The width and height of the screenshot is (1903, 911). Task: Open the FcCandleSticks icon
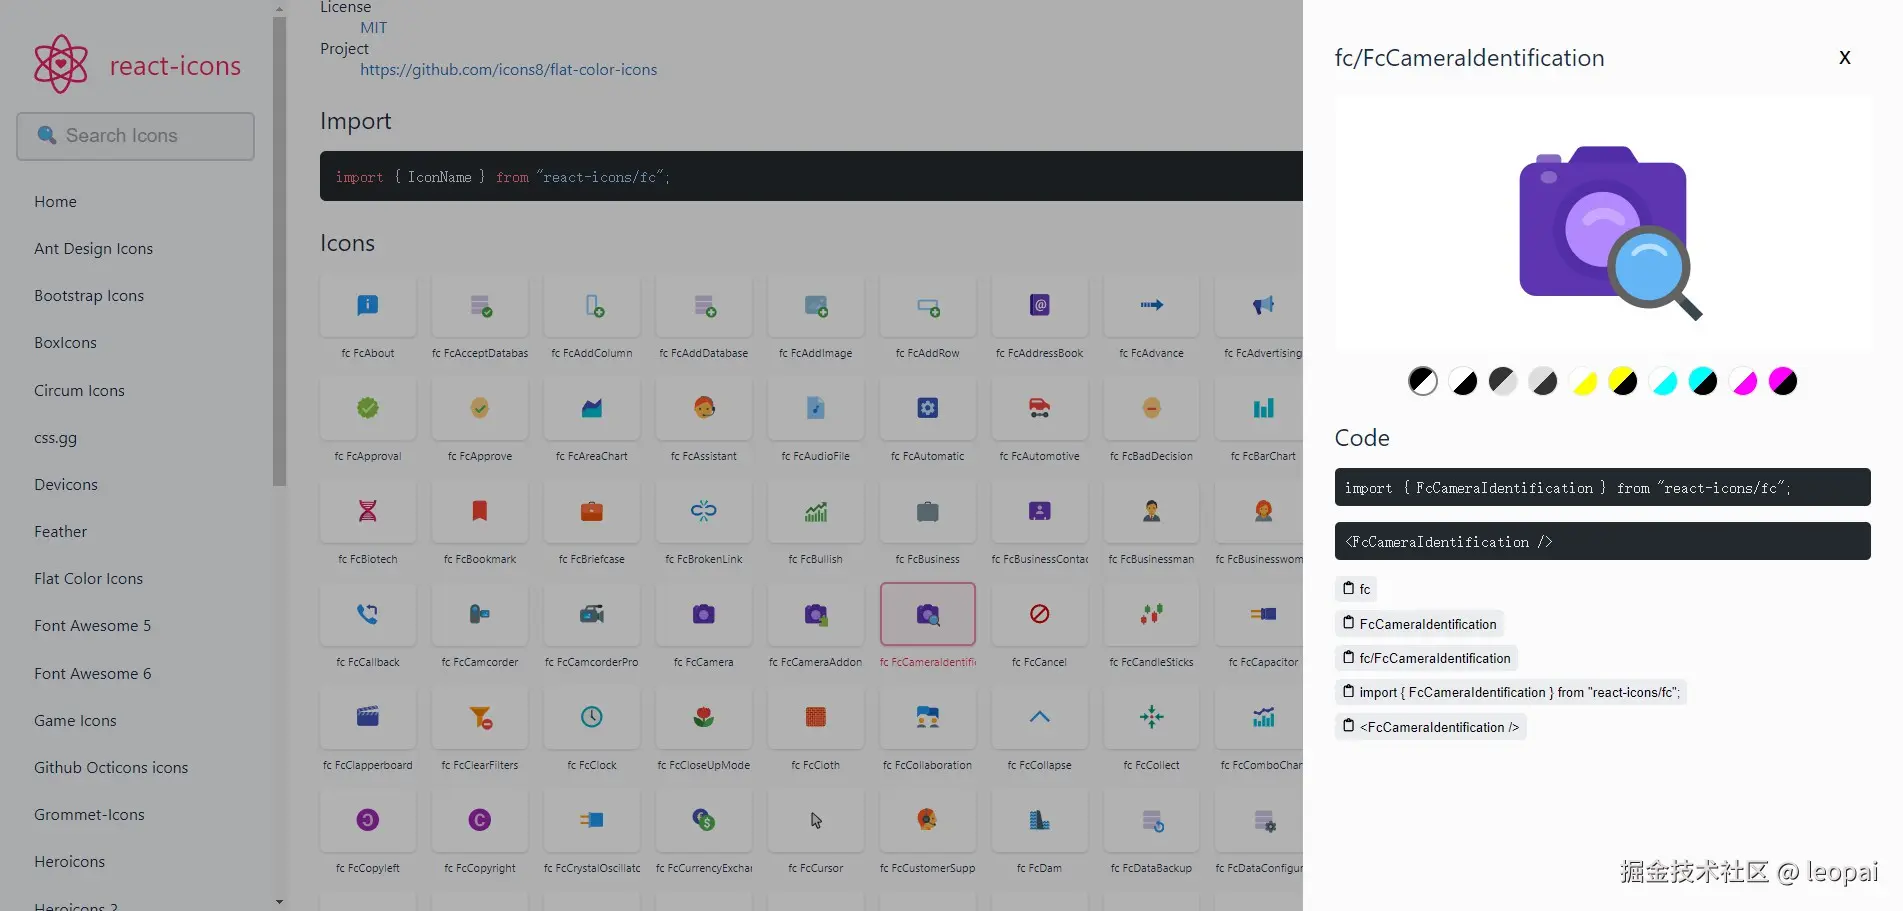point(1152,615)
